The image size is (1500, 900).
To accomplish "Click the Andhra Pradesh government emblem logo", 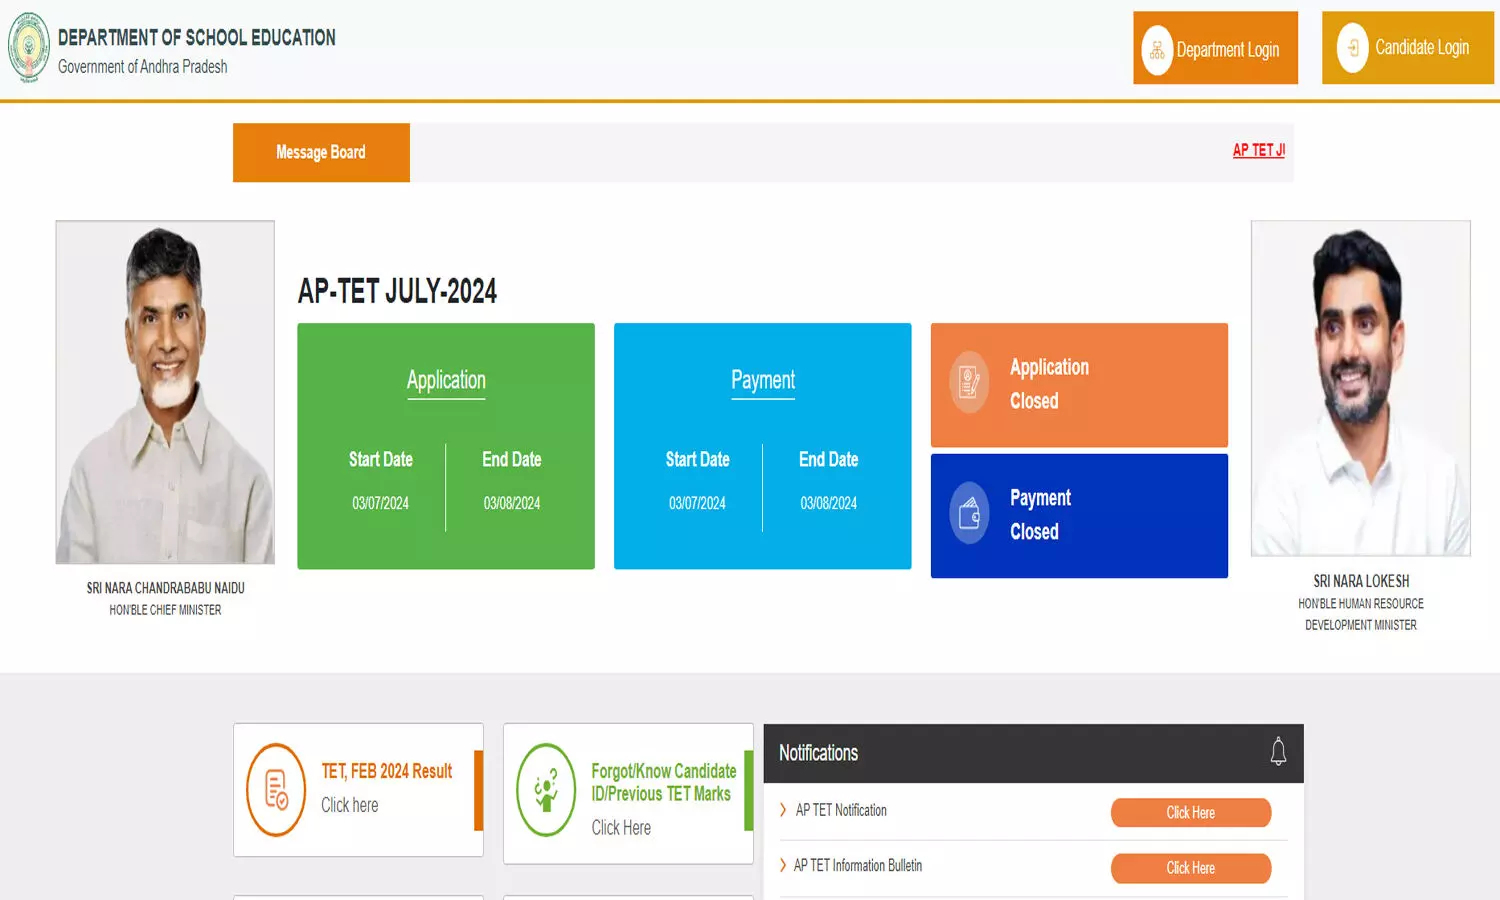I will click(x=29, y=48).
